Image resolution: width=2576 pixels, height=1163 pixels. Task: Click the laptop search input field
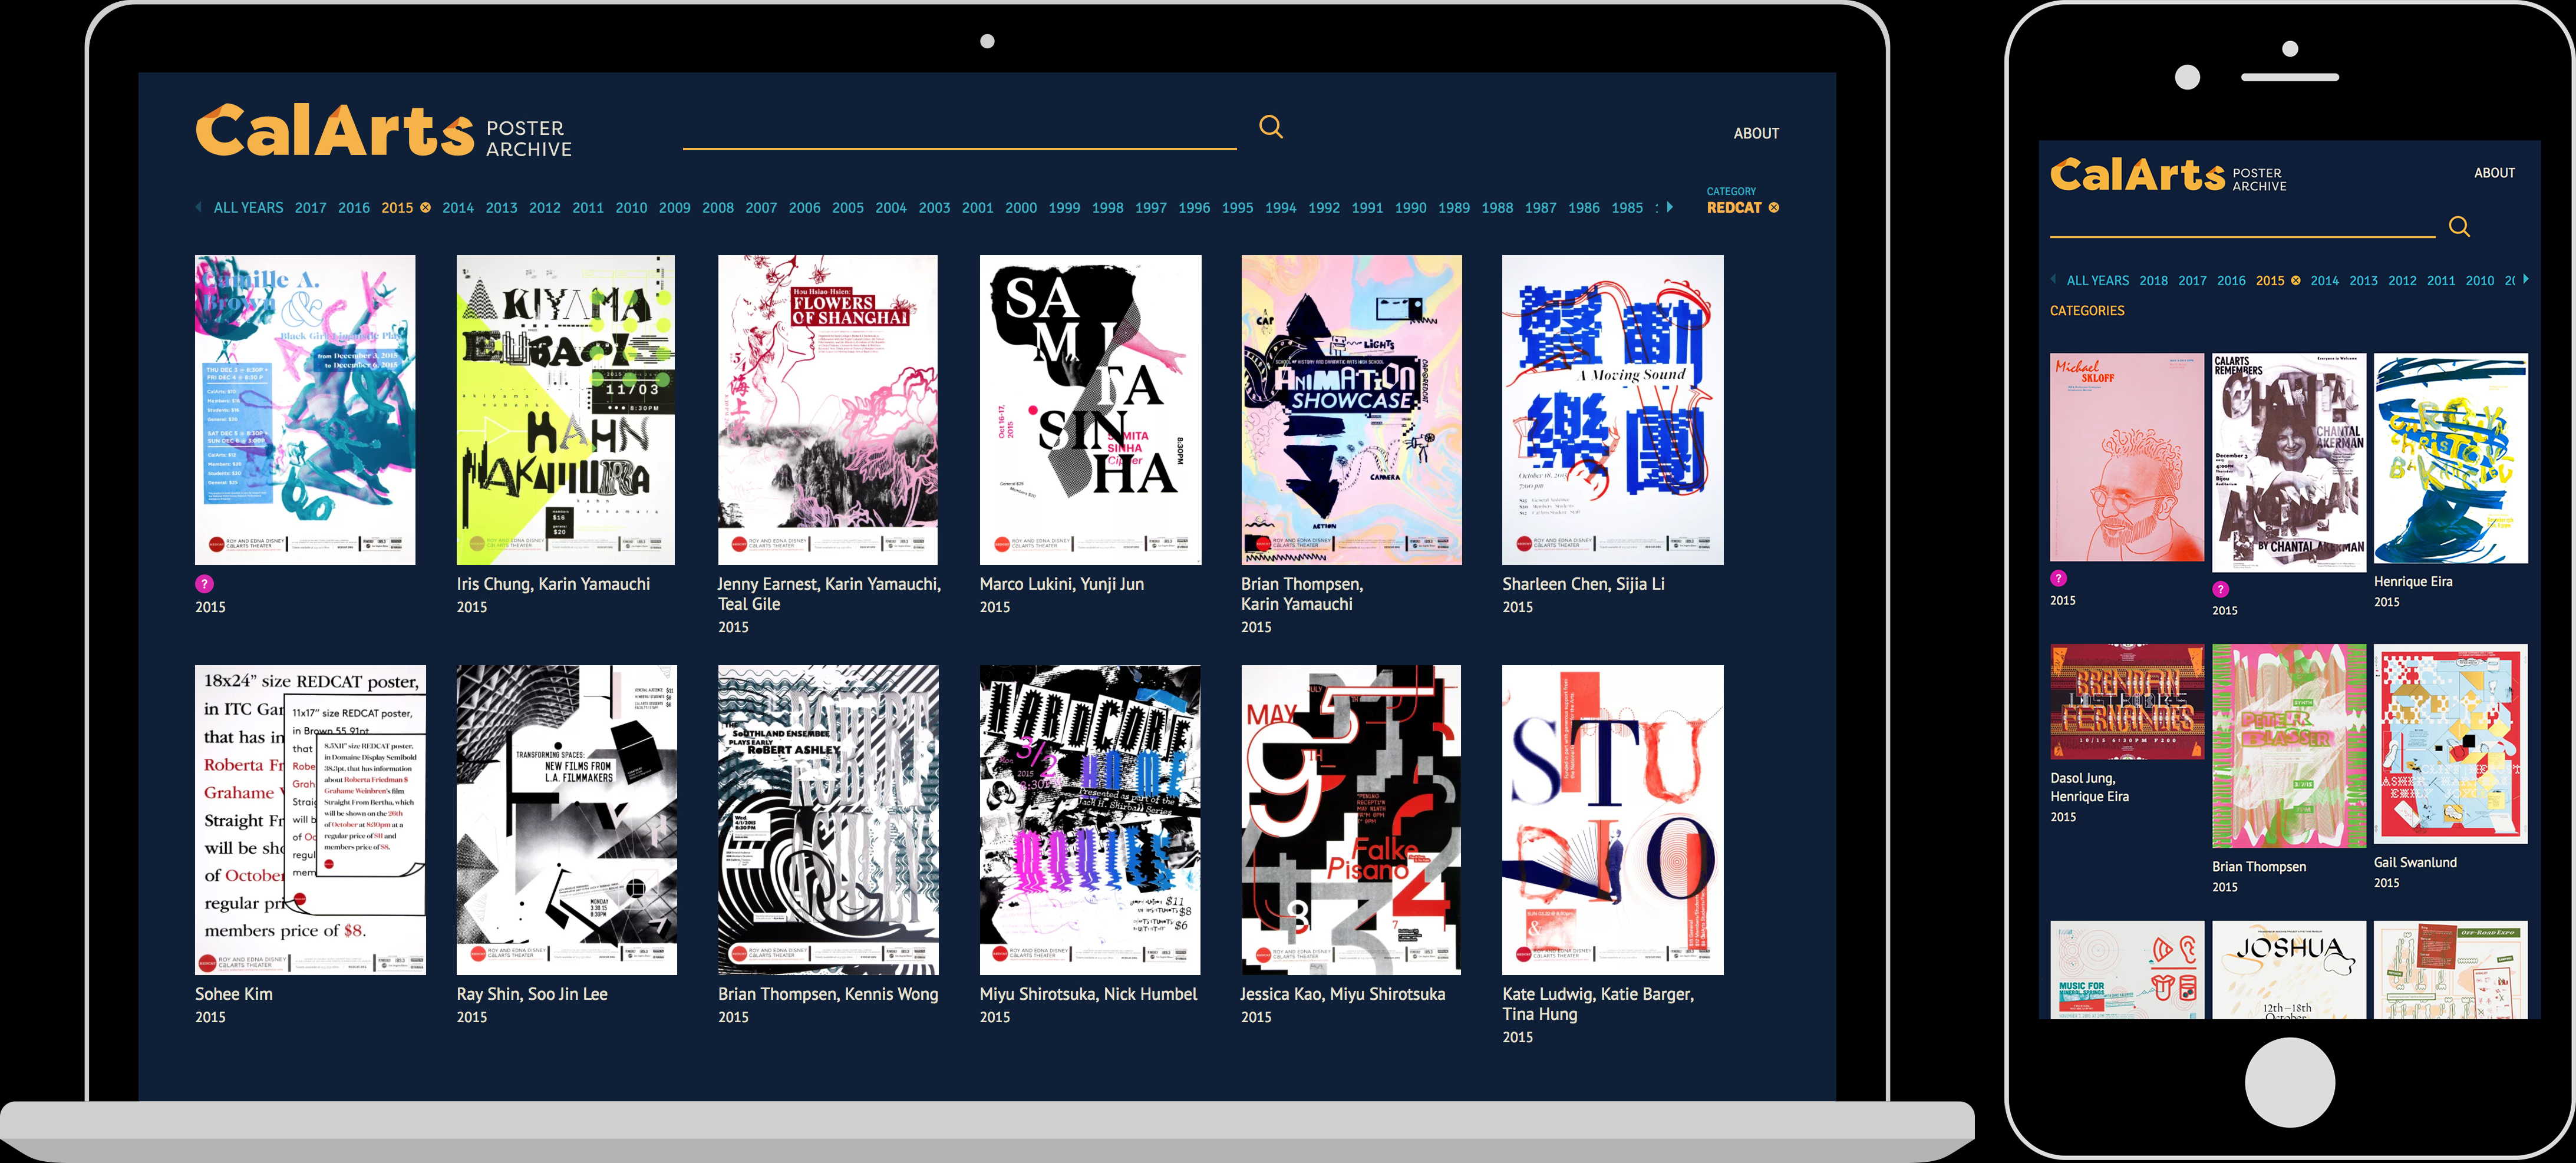959,130
